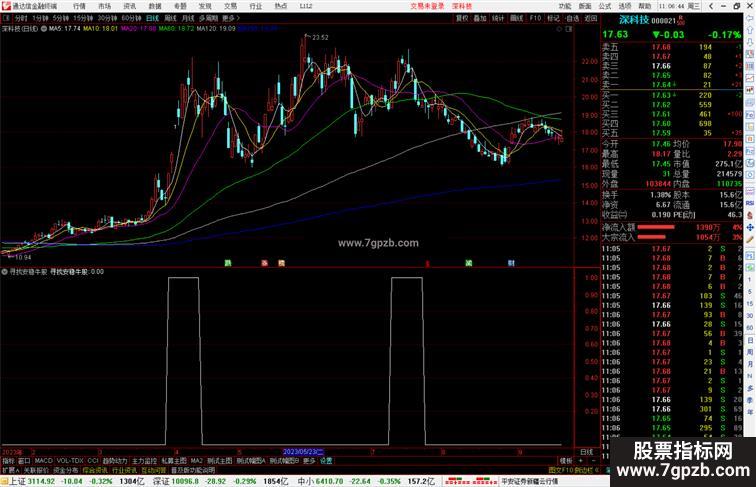
Task: Open the 更多 indicators dropdown at bottom
Action: click(x=309, y=461)
